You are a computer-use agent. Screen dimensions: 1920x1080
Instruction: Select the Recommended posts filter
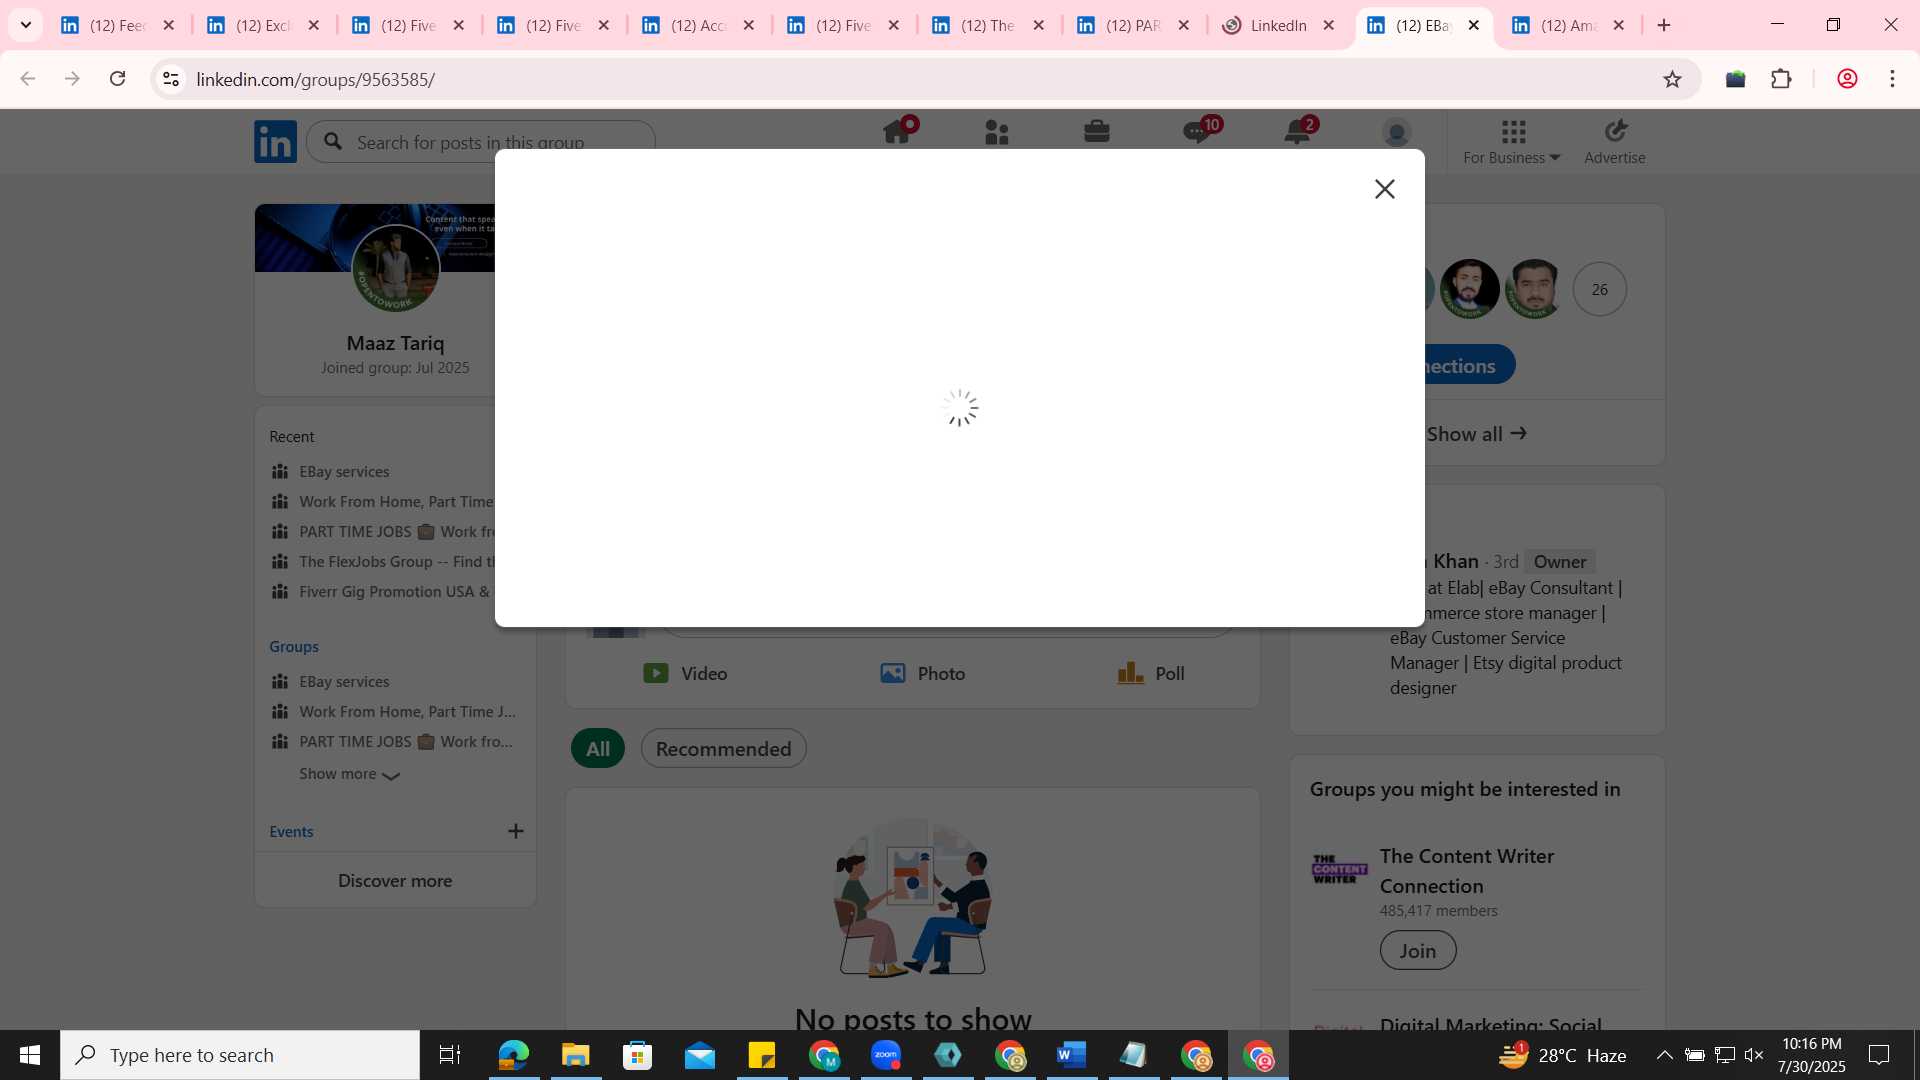pos(723,748)
